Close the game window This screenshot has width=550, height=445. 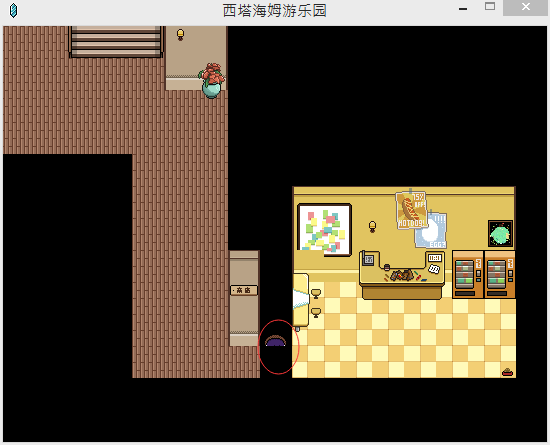click(x=525, y=7)
